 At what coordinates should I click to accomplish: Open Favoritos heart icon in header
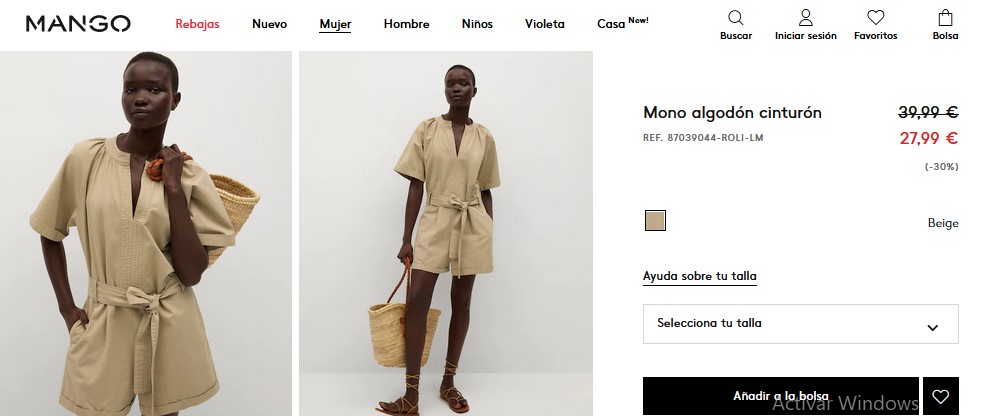coord(875,18)
